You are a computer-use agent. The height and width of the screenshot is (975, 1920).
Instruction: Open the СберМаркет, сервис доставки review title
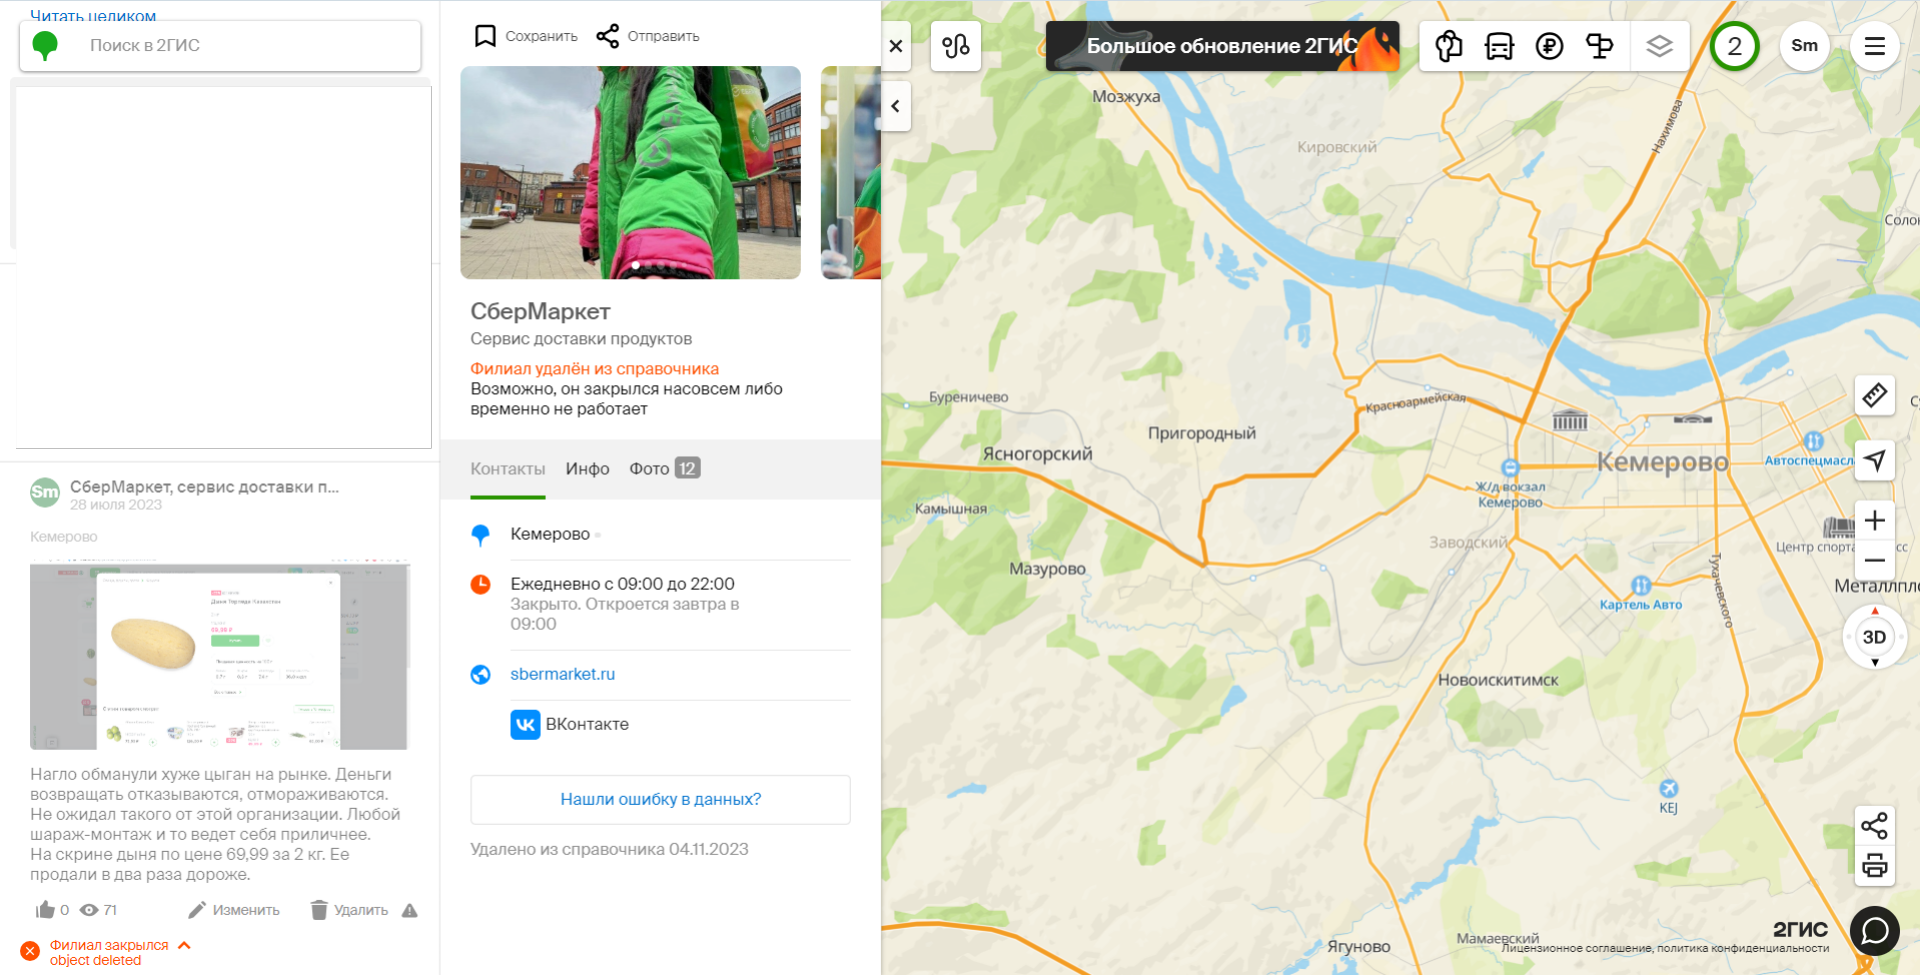point(205,487)
